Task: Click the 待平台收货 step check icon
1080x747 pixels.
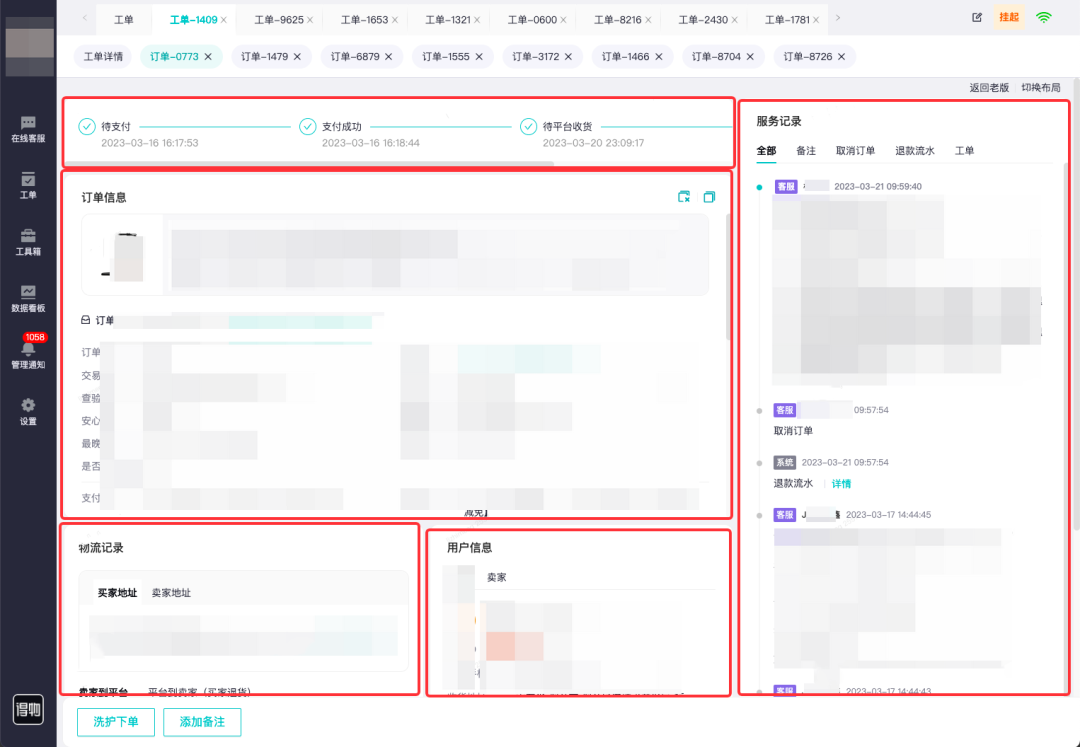Action: (528, 127)
